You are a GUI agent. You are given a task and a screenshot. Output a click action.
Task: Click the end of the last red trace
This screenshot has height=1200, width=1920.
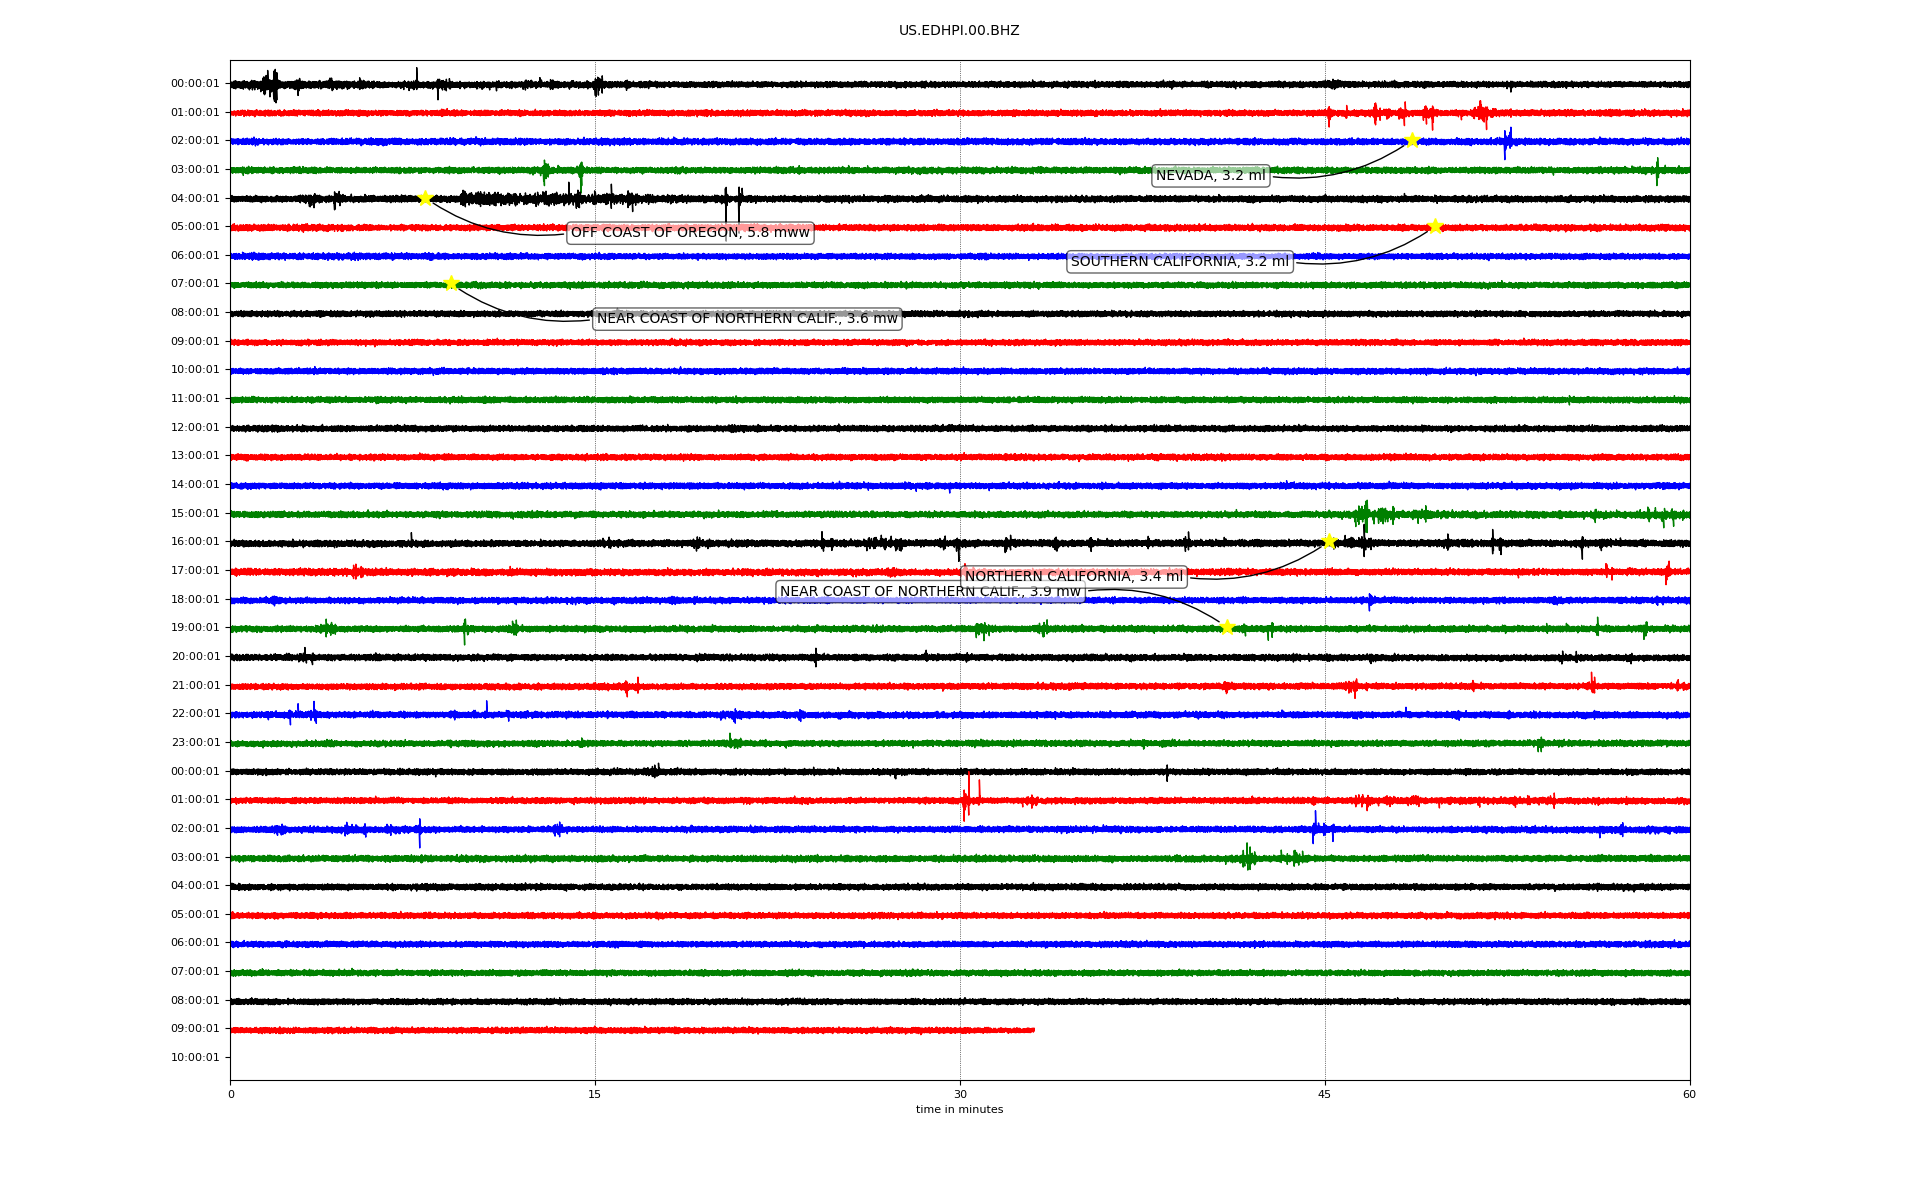click(x=1033, y=1030)
